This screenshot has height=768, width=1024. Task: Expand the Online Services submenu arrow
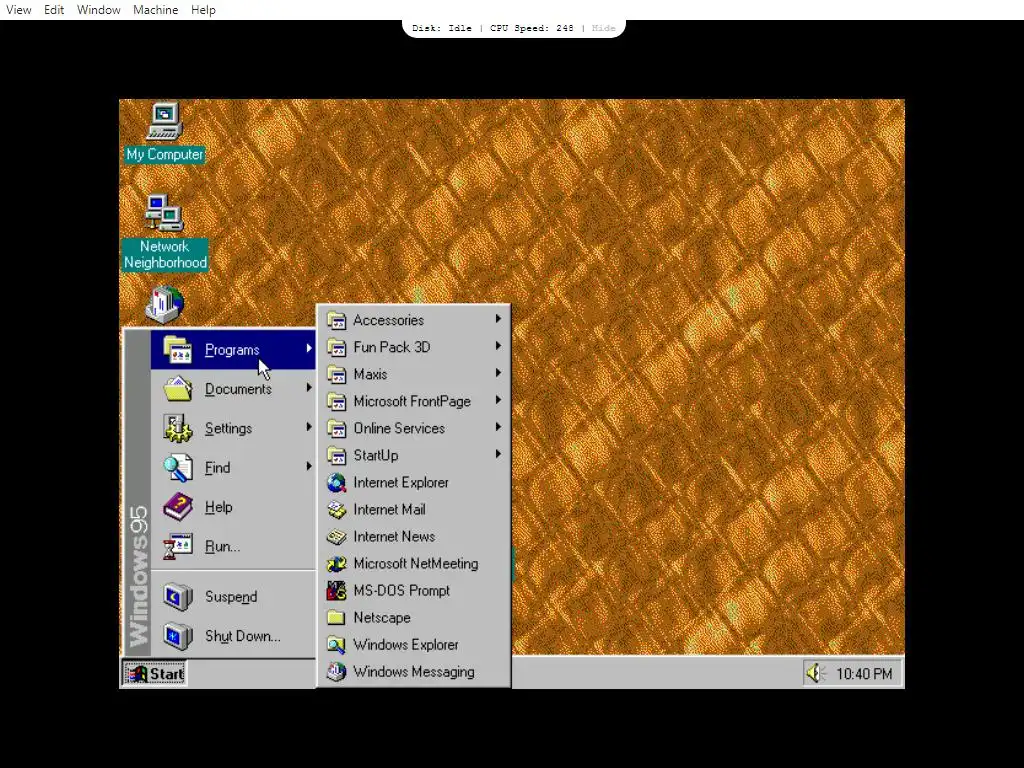pos(498,426)
